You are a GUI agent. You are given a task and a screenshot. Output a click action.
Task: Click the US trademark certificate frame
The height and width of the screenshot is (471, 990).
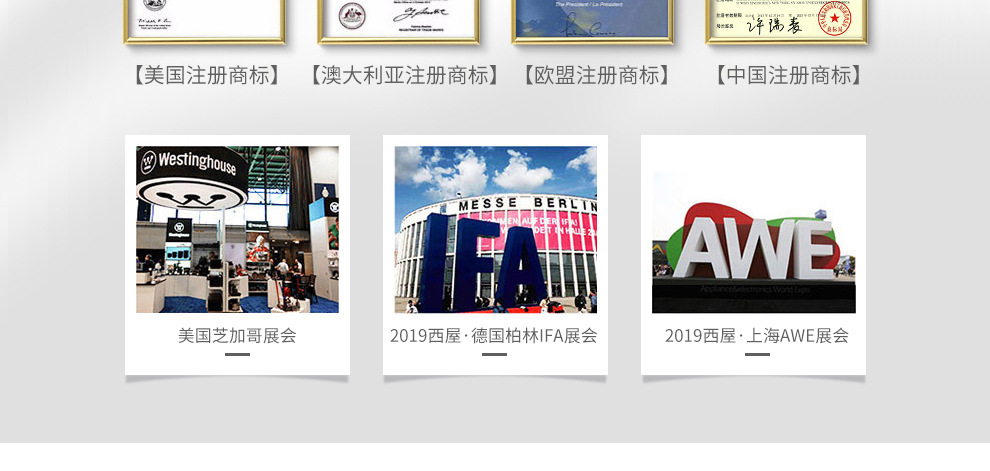205,21
